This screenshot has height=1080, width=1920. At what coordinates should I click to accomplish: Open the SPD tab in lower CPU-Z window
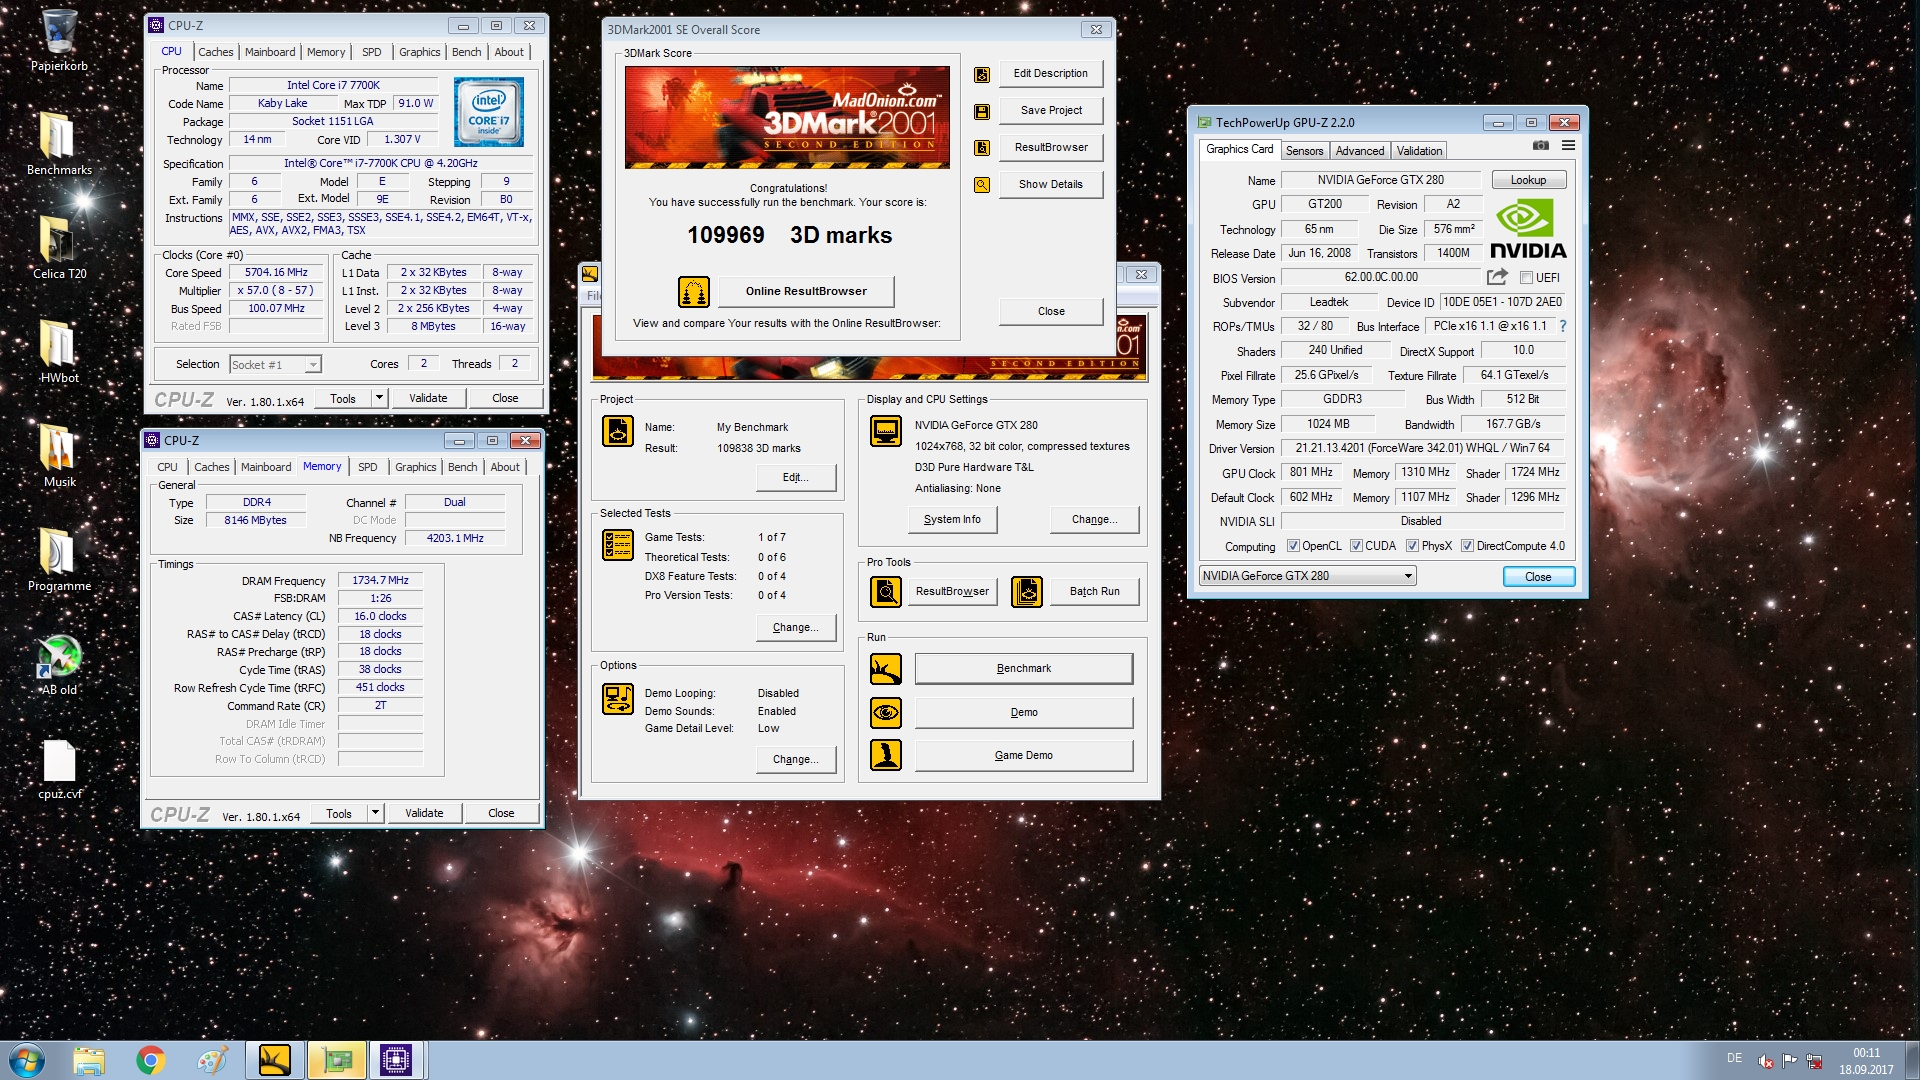368,467
